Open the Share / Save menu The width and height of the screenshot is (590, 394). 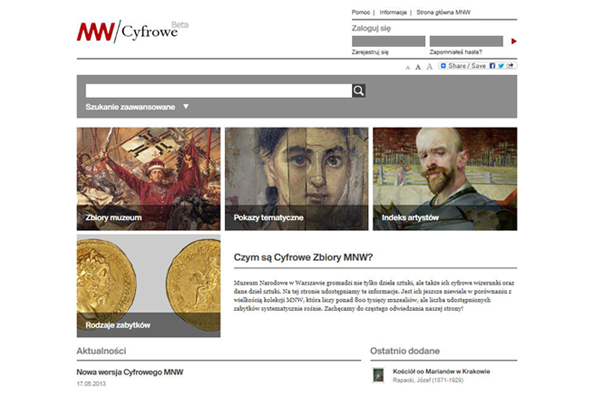[x=464, y=66]
